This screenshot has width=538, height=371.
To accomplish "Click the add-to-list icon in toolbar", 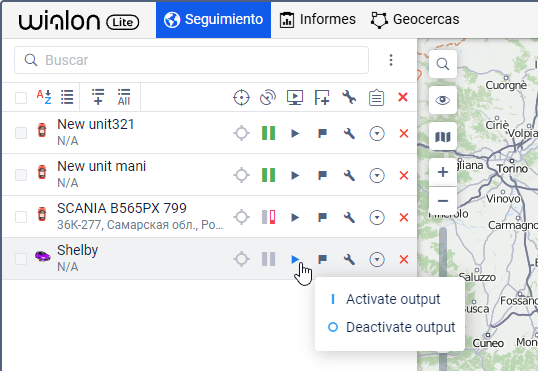I will click(x=98, y=97).
